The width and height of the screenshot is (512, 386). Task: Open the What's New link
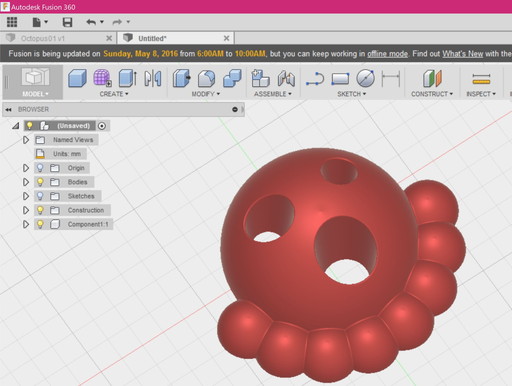(462, 54)
